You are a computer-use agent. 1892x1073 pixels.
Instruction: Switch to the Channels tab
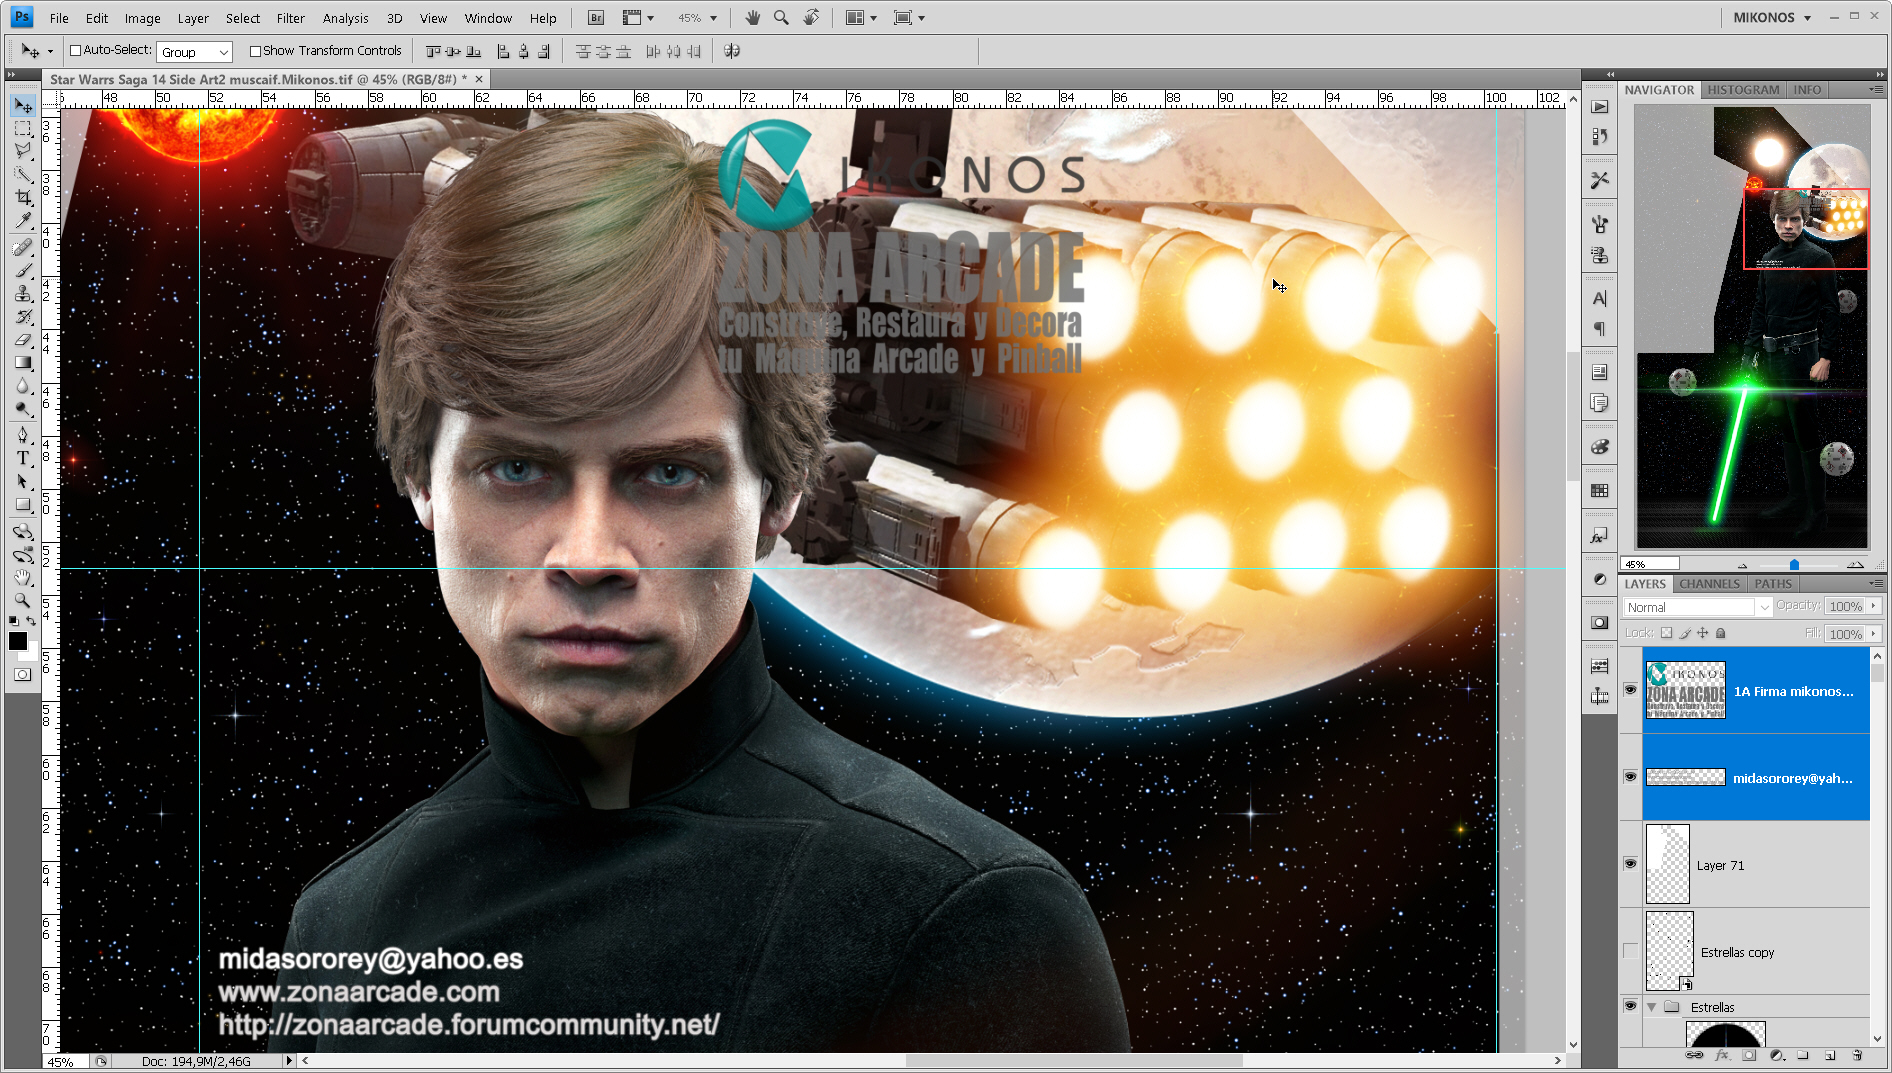point(1709,584)
